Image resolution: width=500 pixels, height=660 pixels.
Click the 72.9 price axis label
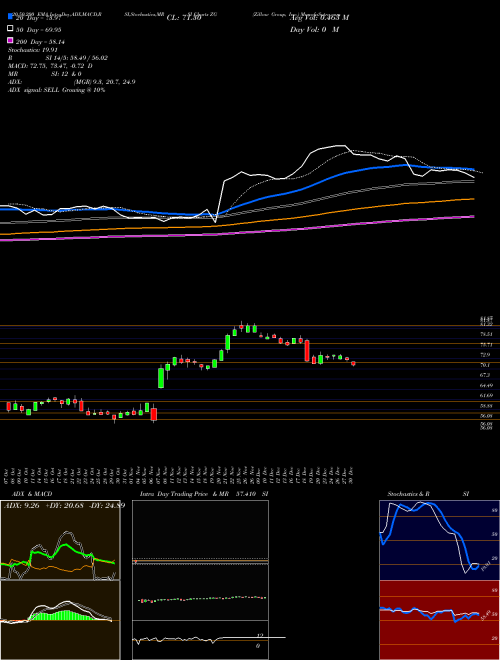[486, 355]
